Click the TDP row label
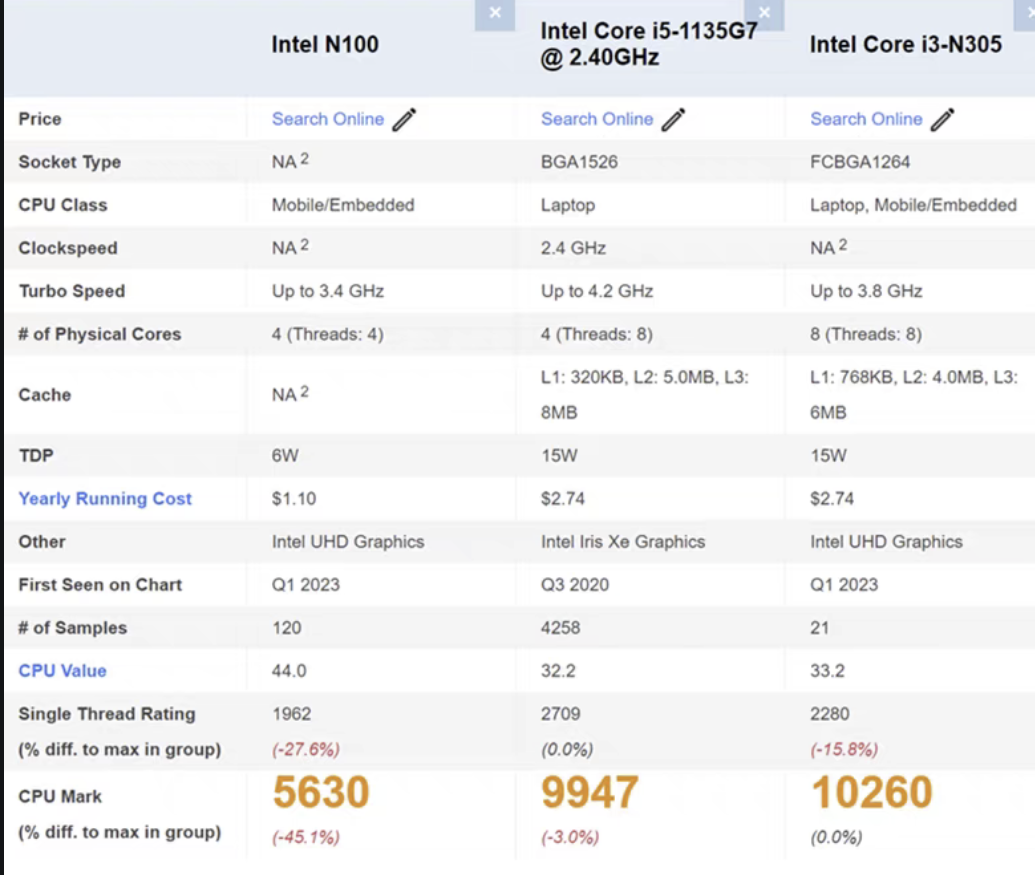Viewport: 1035px width, 875px height. [x=36, y=455]
